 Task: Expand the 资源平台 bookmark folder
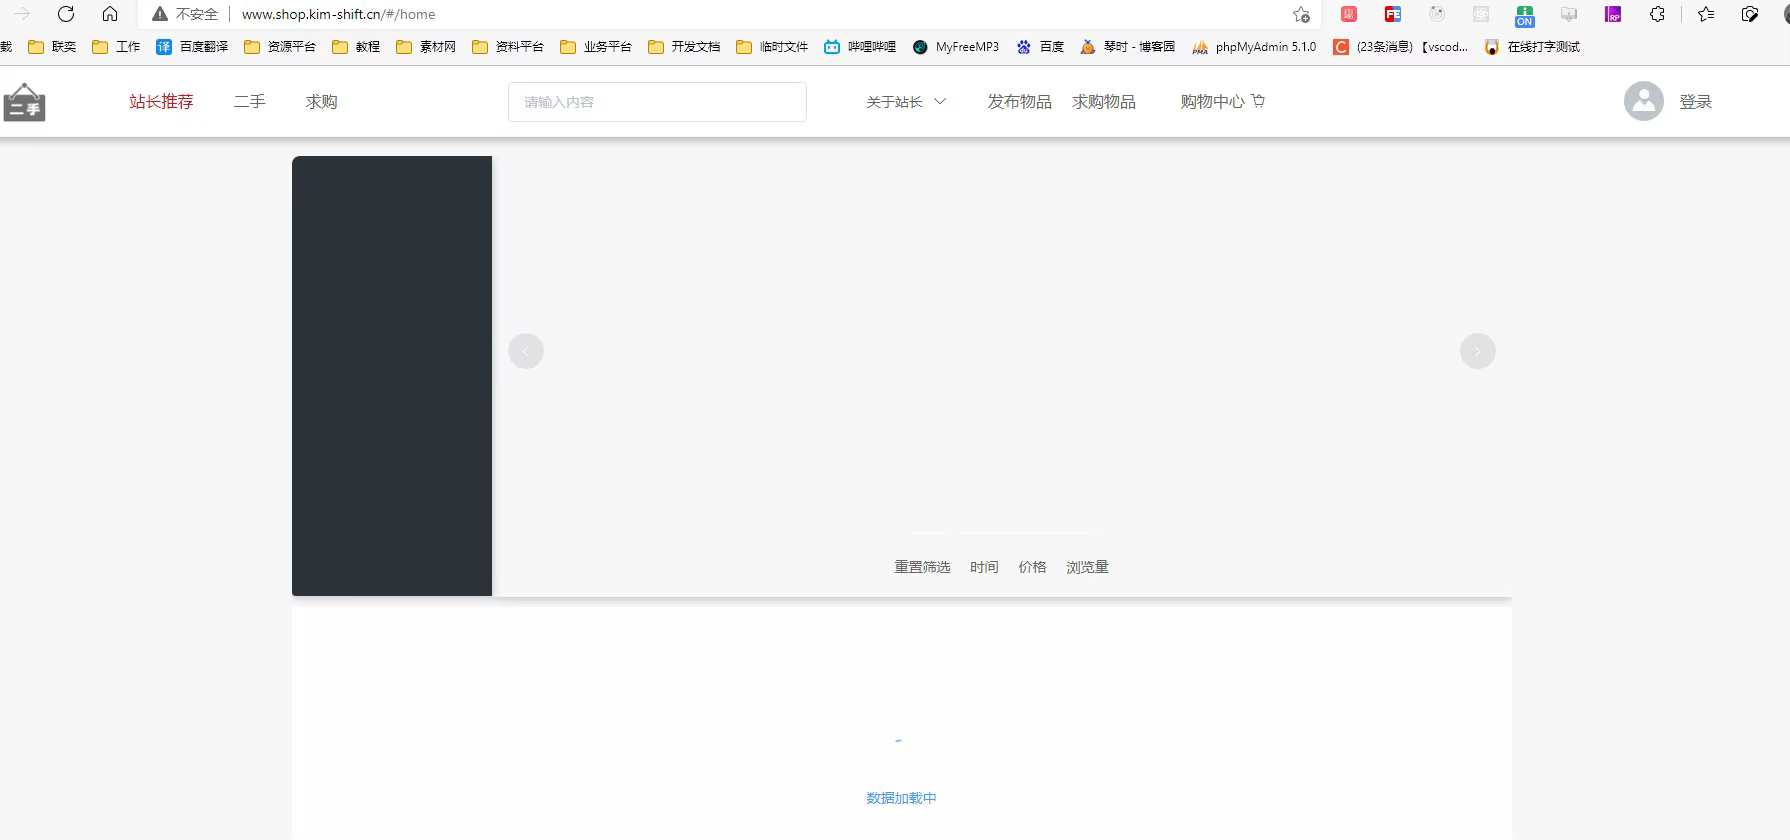click(280, 47)
